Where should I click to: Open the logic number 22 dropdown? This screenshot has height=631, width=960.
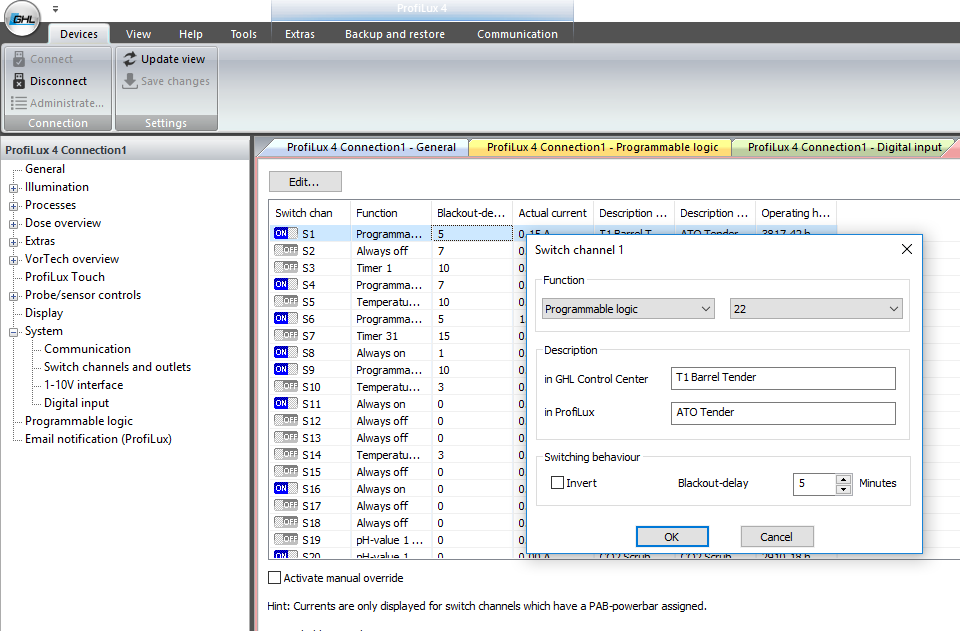(x=816, y=308)
